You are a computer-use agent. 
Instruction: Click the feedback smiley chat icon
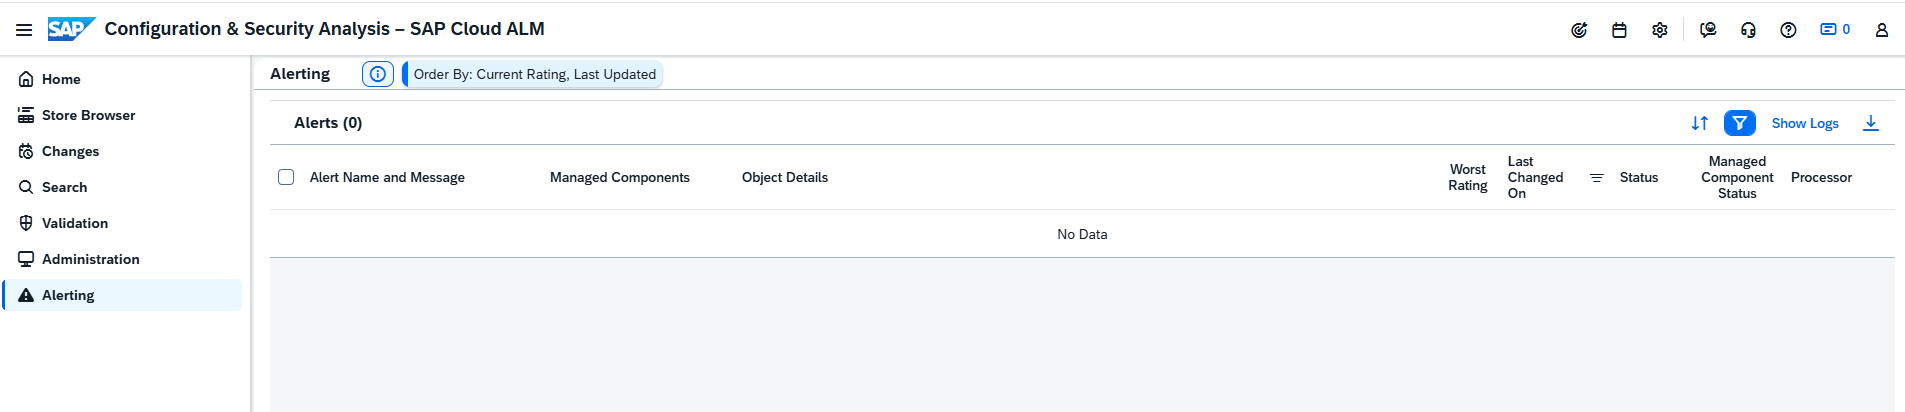[x=1708, y=30]
